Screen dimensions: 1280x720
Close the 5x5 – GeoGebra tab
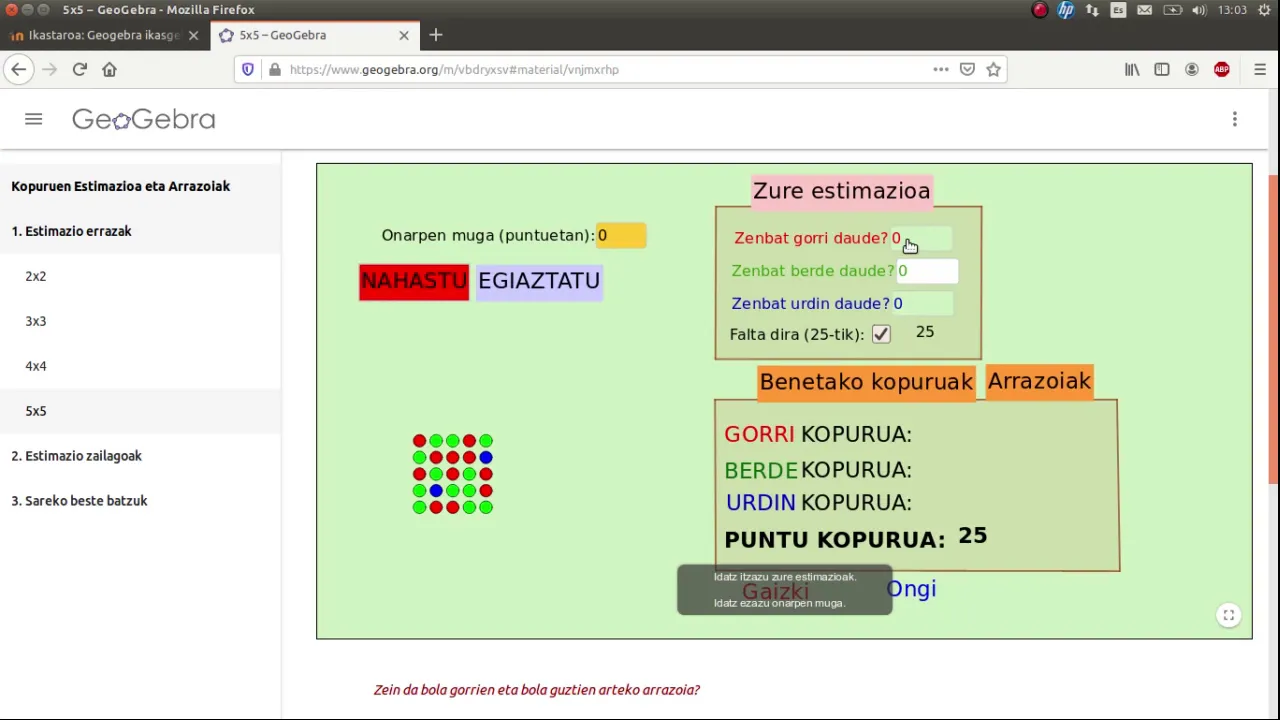pyautogui.click(x=404, y=35)
